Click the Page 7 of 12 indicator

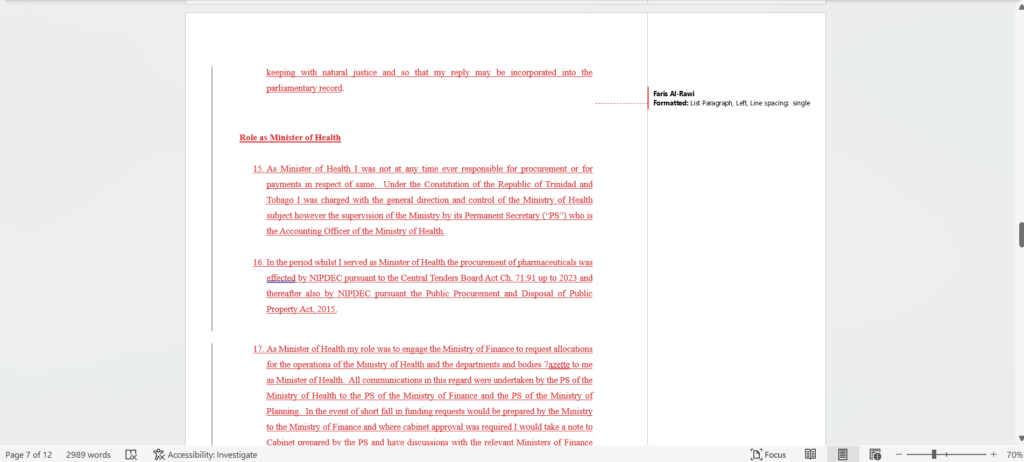click(29, 454)
